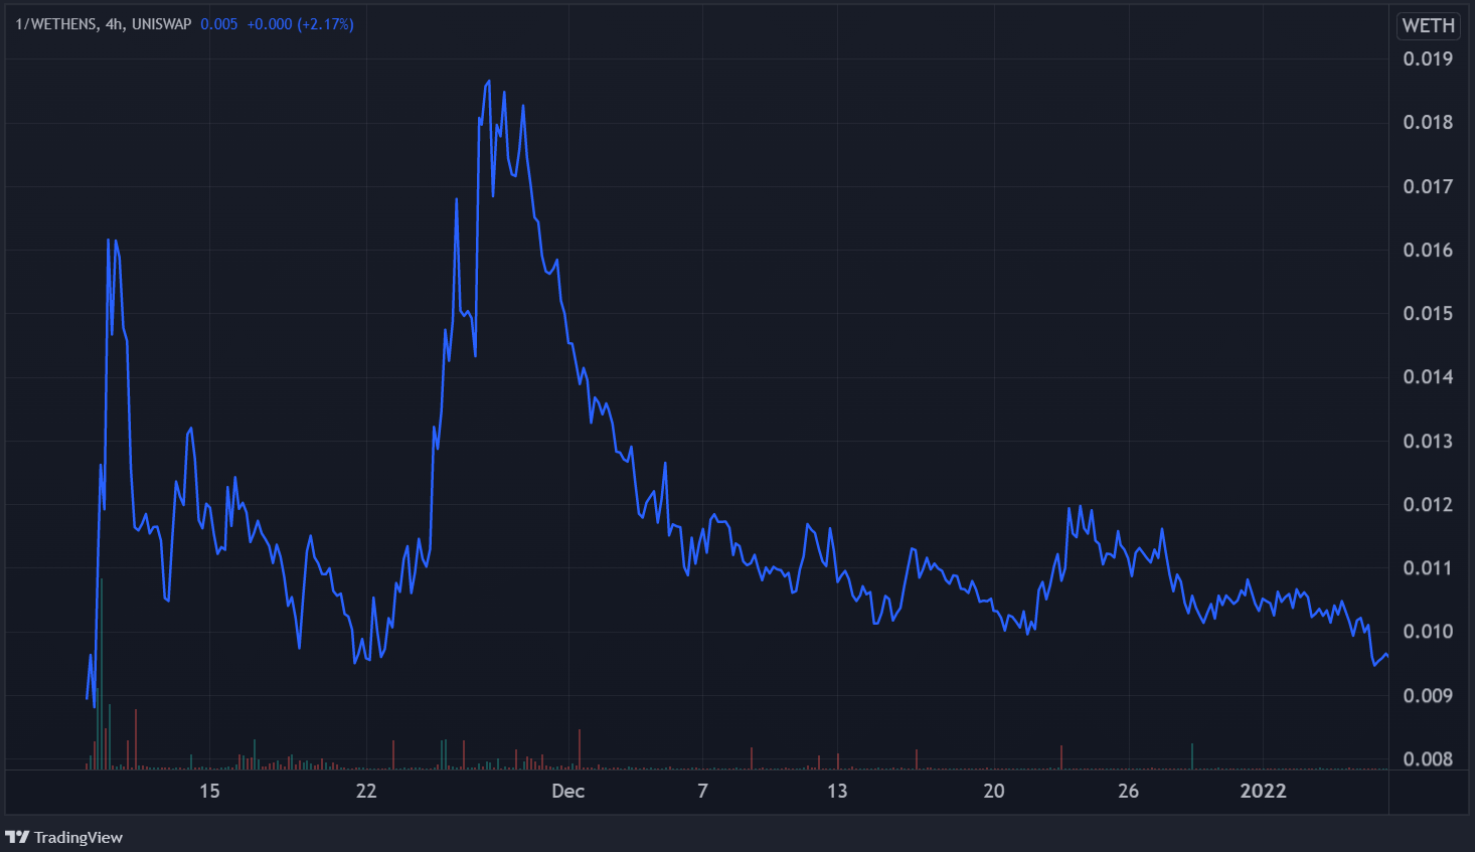1475x852 pixels.
Task: Click the tallest green volume bar
Action: coord(101,674)
